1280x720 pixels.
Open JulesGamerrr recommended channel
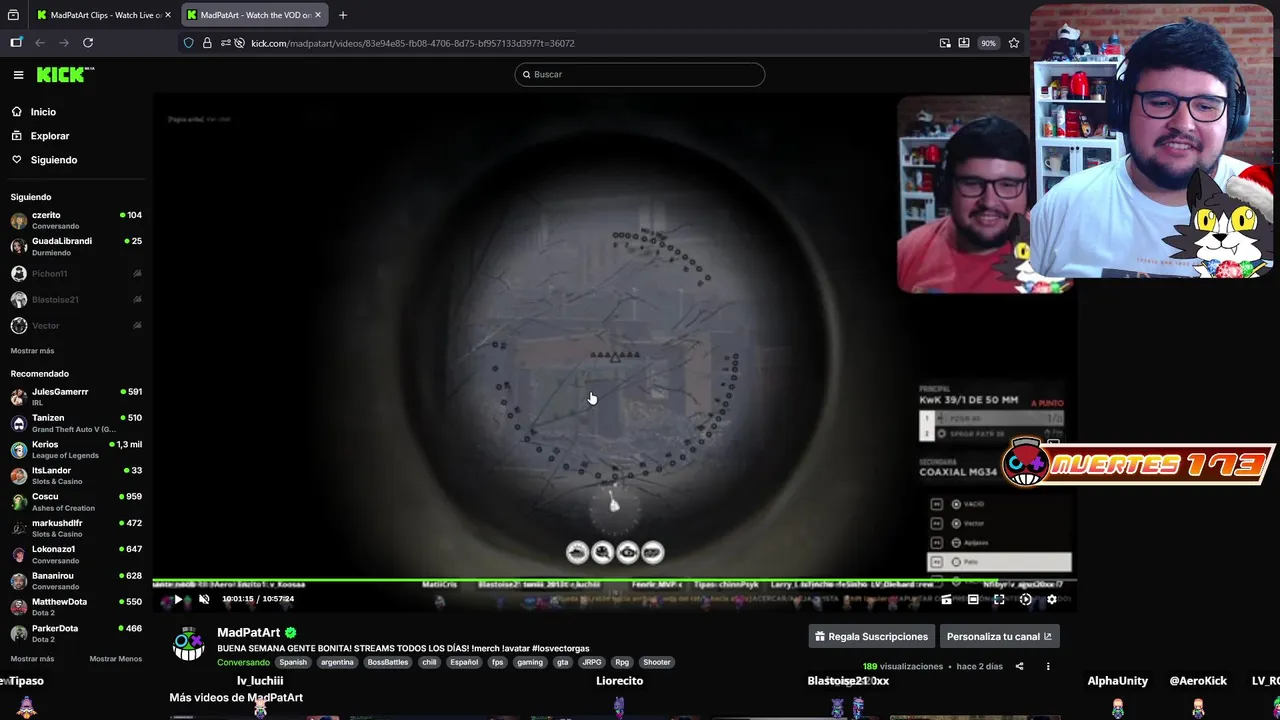tap(76, 397)
